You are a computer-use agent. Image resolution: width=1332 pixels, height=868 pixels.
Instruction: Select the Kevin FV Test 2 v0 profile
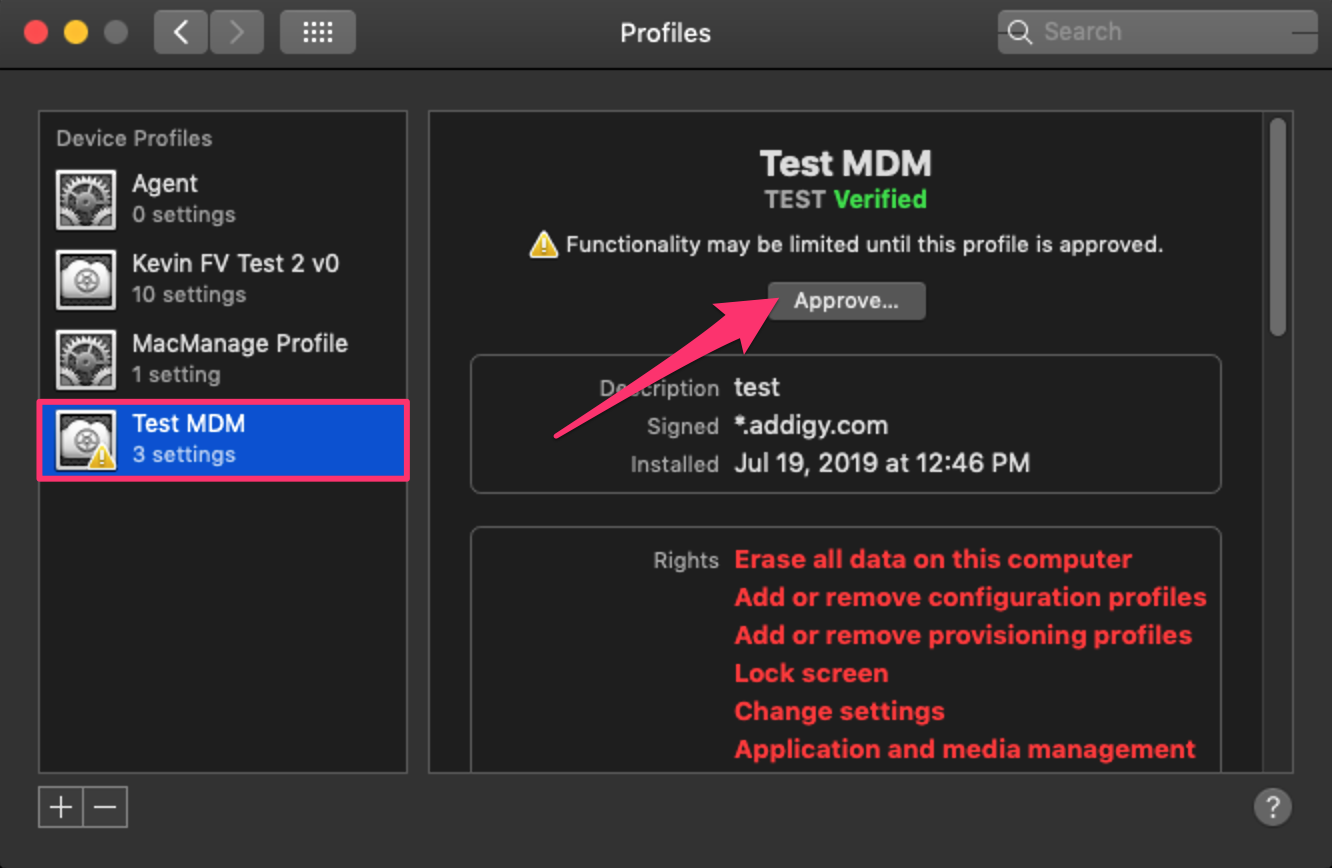click(223, 280)
